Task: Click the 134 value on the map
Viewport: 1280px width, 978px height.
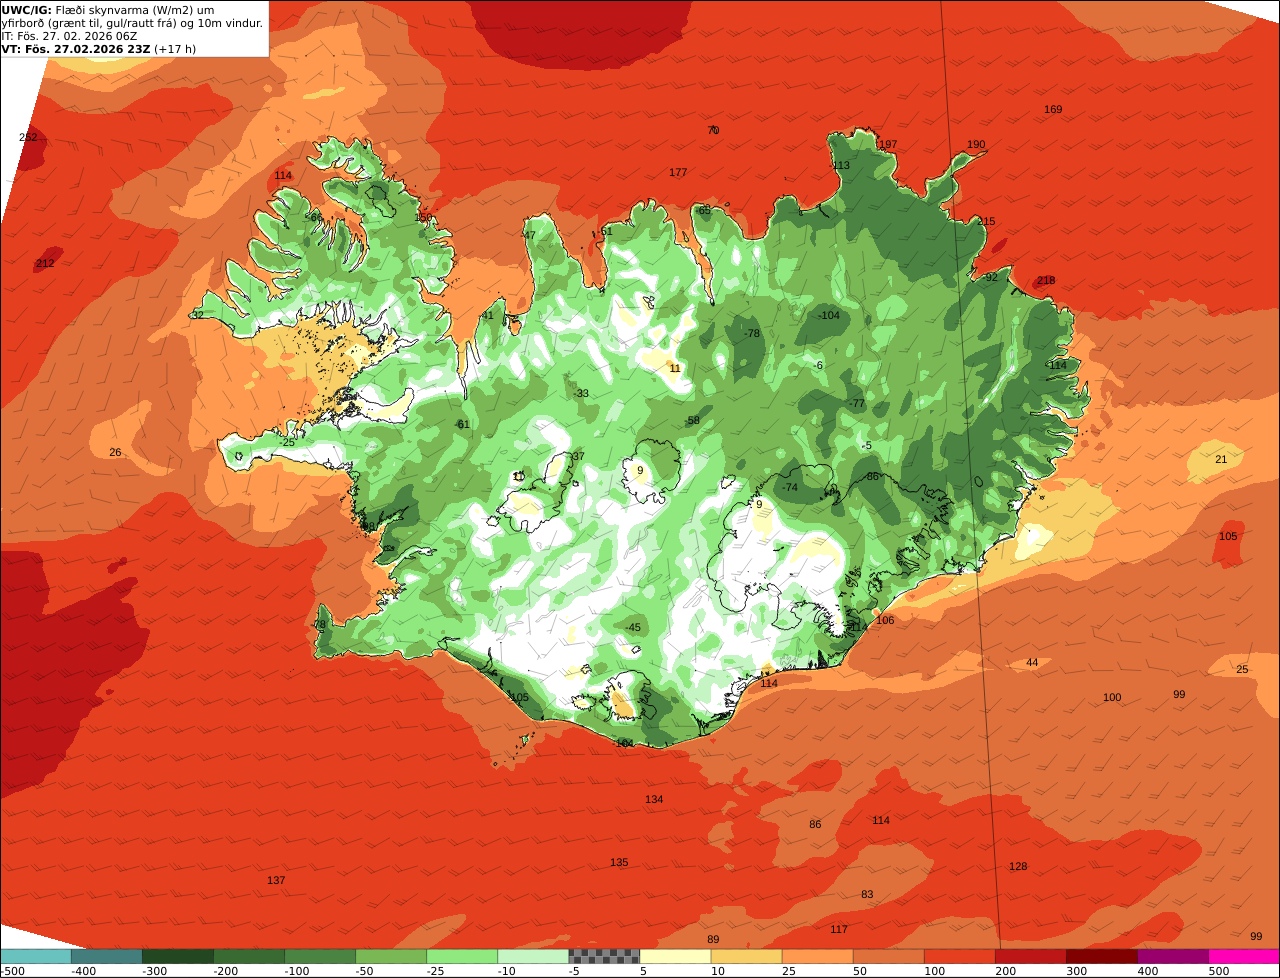Action: tap(654, 799)
